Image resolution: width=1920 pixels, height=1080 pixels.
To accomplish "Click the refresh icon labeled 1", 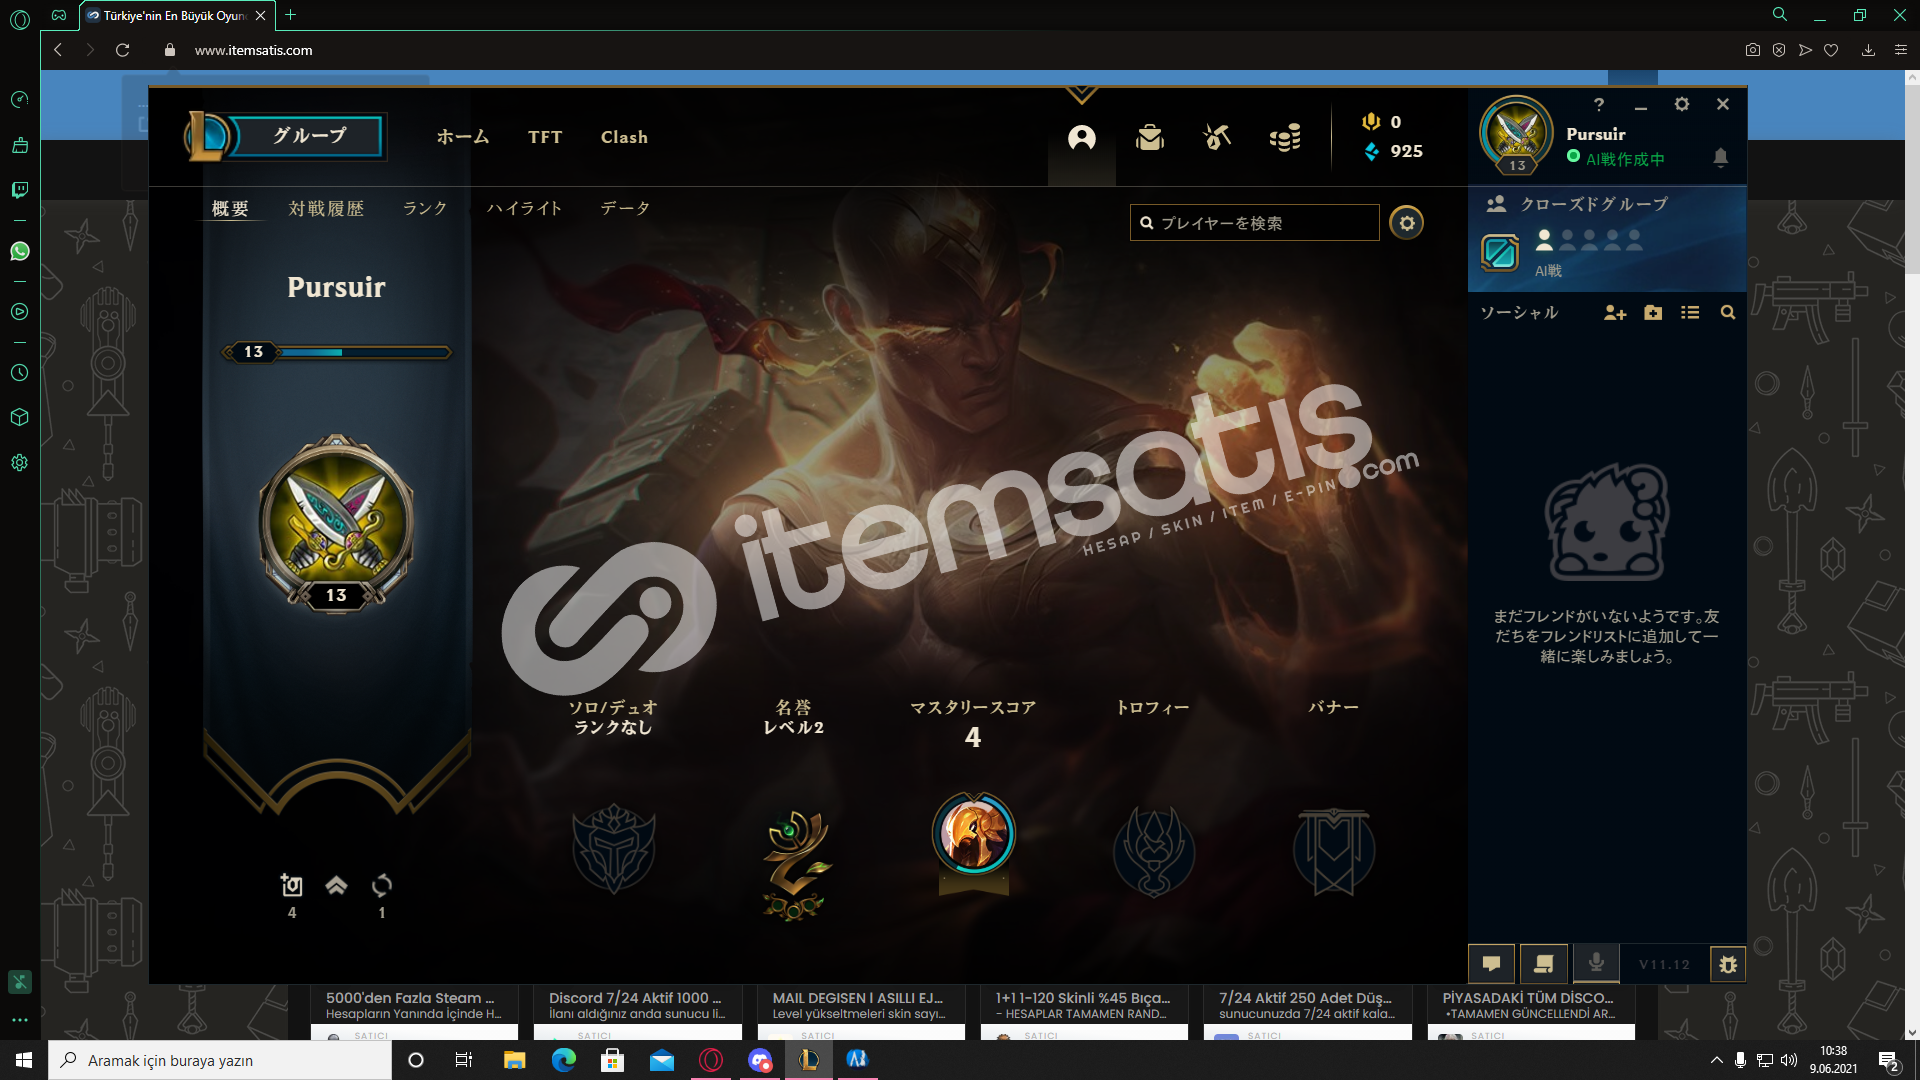I will (x=381, y=885).
